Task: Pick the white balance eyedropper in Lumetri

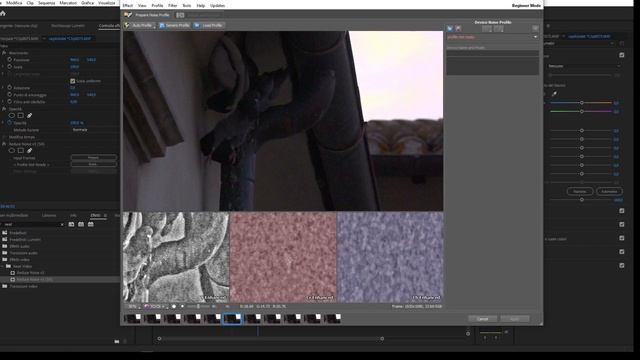Action: (x=554, y=94)
